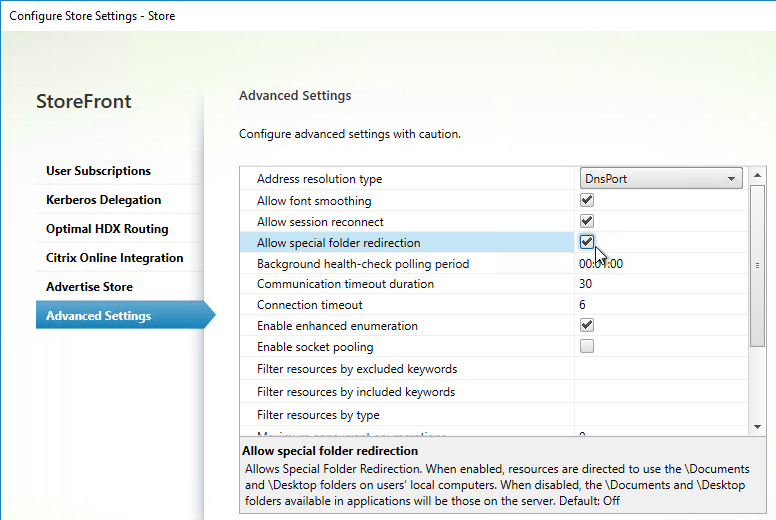Enable socket pooling checkbox
The height and width of the screenshot is (520, 776).
click(587, 346)
